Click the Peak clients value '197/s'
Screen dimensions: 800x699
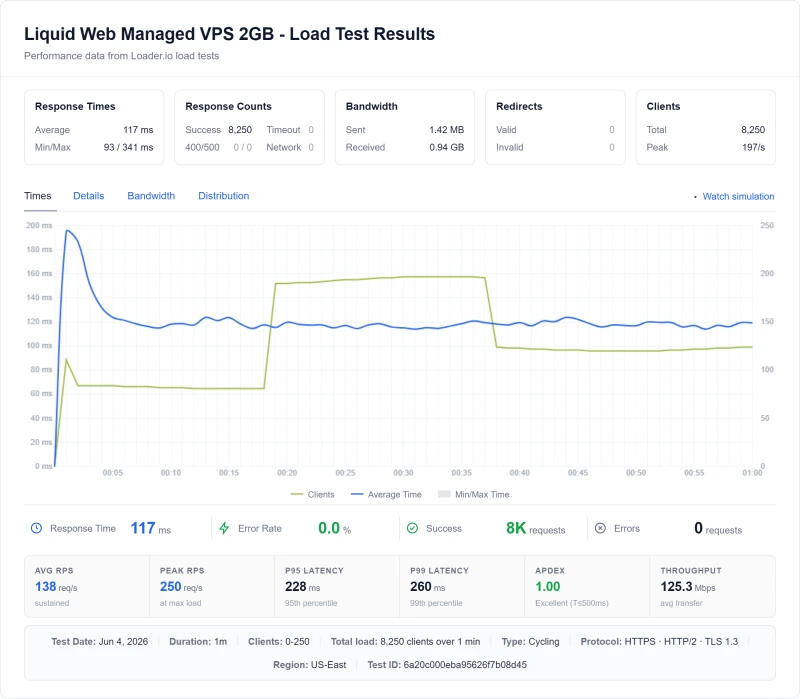pos(754,147)
